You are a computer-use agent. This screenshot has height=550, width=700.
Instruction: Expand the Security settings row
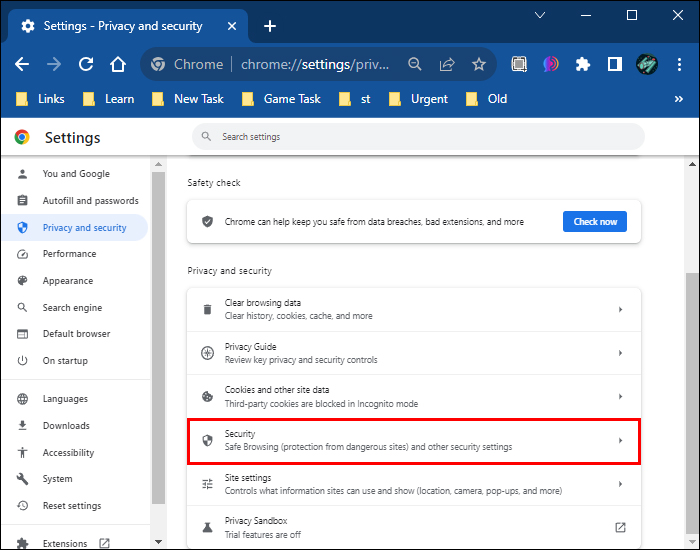pos(413,441)
